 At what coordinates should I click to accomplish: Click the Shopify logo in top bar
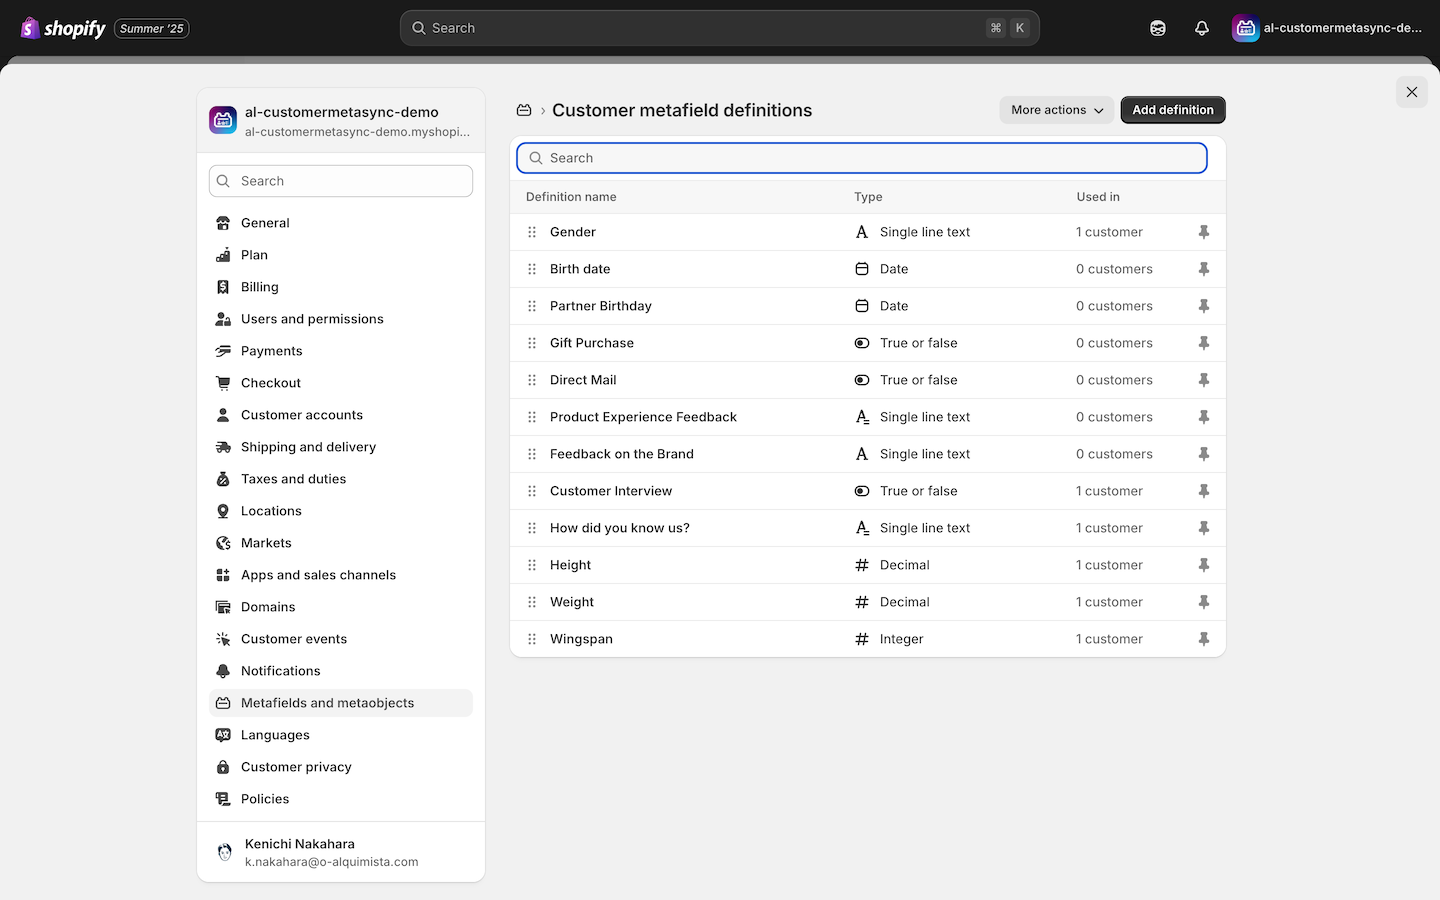point(63,28)
